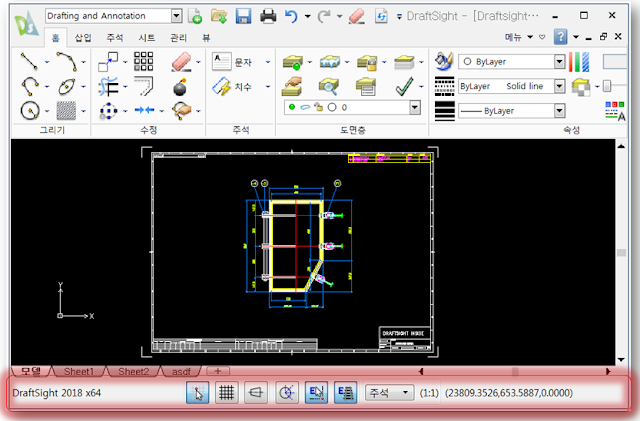Add a new sheet with plus button

[x=218, y=371]
